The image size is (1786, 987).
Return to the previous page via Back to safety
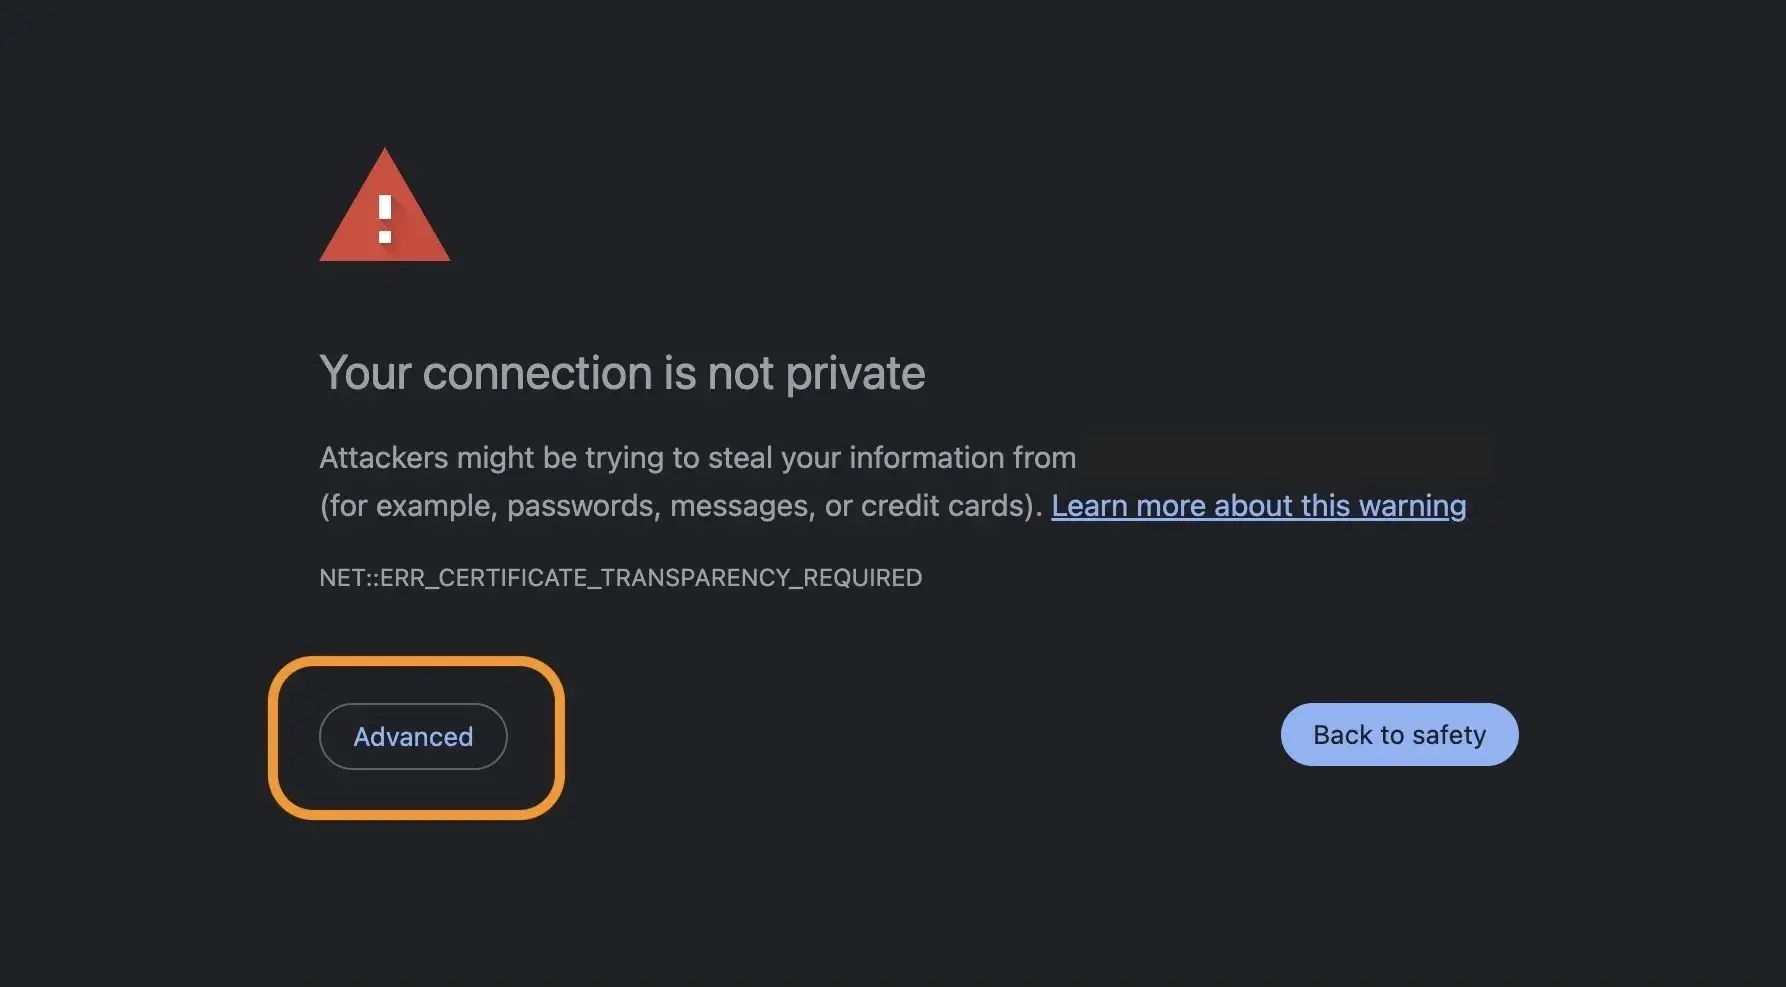click(1399, 735)
